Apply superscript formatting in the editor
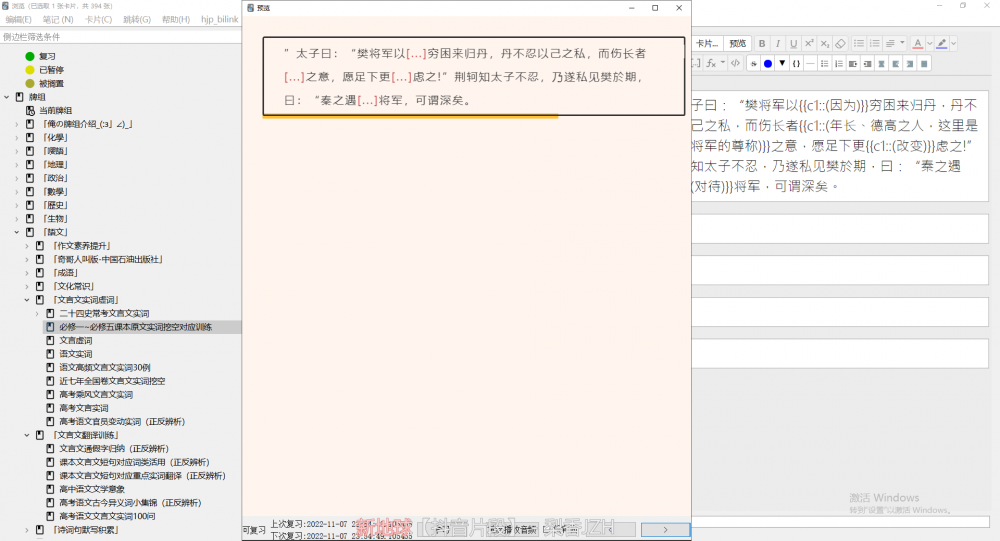This screenshot has width=1000, height=541. [x=809, y=43]
